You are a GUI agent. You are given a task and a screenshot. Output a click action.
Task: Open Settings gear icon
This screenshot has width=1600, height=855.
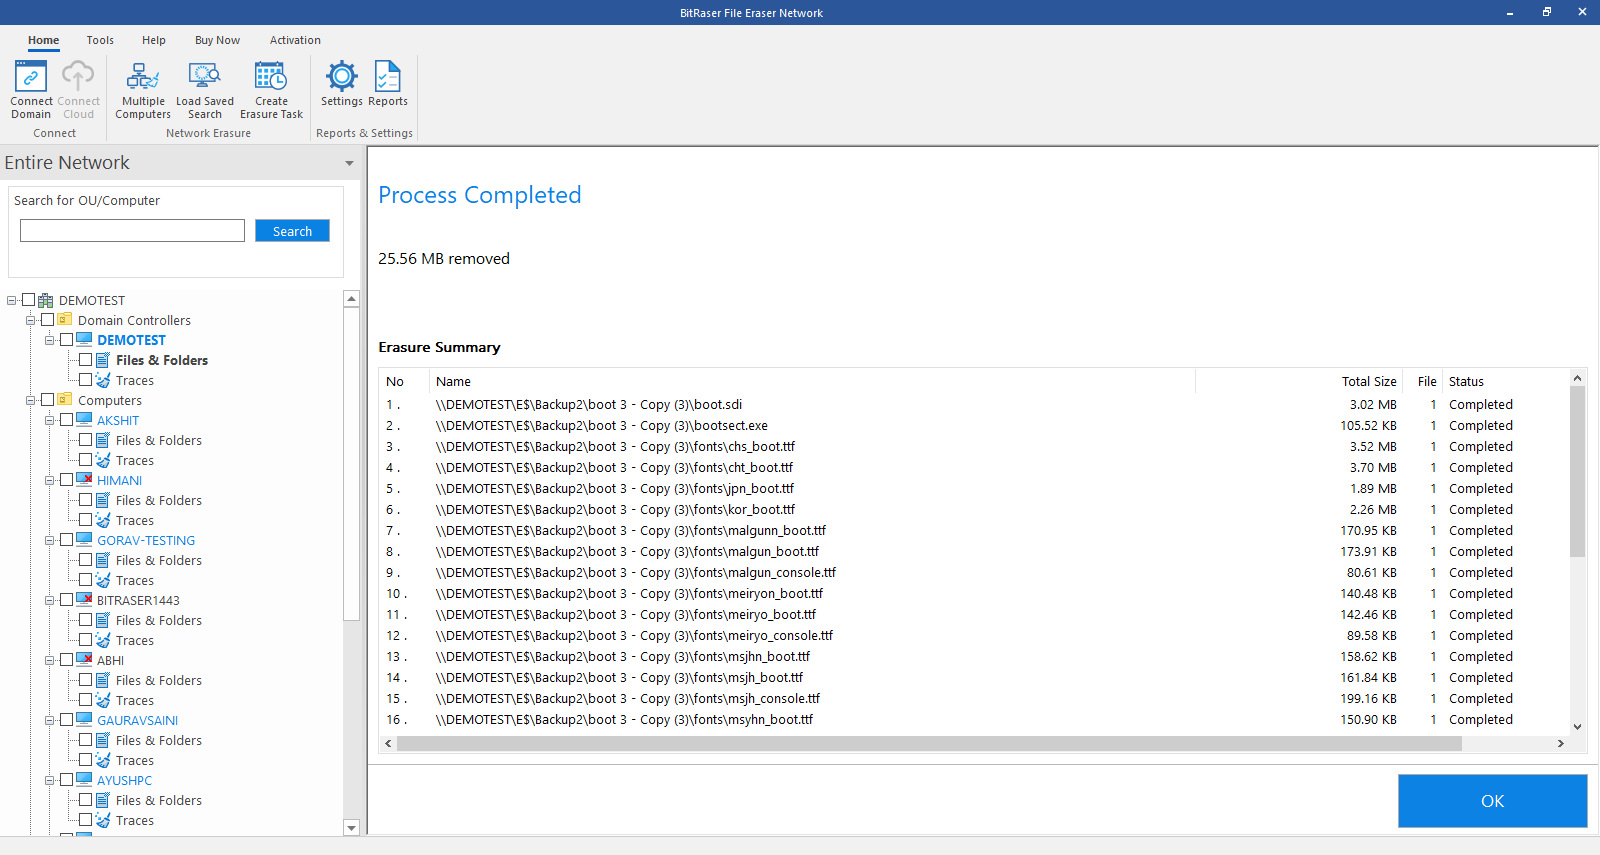coord(342,77)
